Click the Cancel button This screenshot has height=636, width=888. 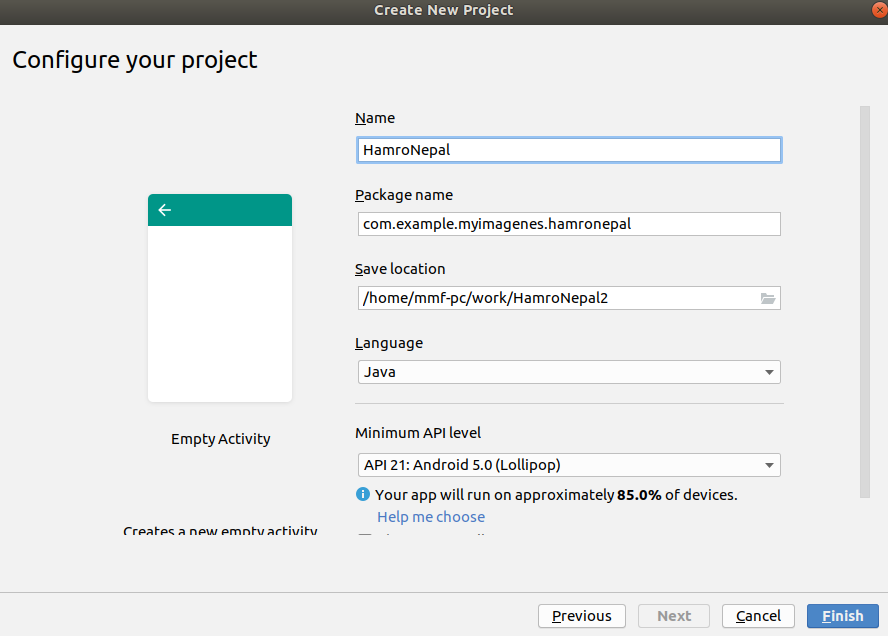point(758,616)
